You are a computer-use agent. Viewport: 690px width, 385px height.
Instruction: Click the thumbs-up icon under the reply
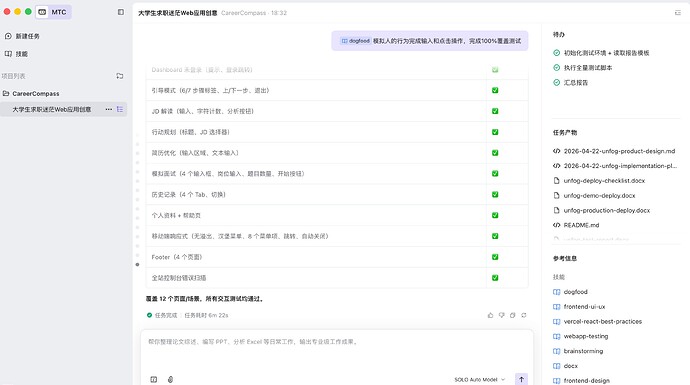point(490,315)
